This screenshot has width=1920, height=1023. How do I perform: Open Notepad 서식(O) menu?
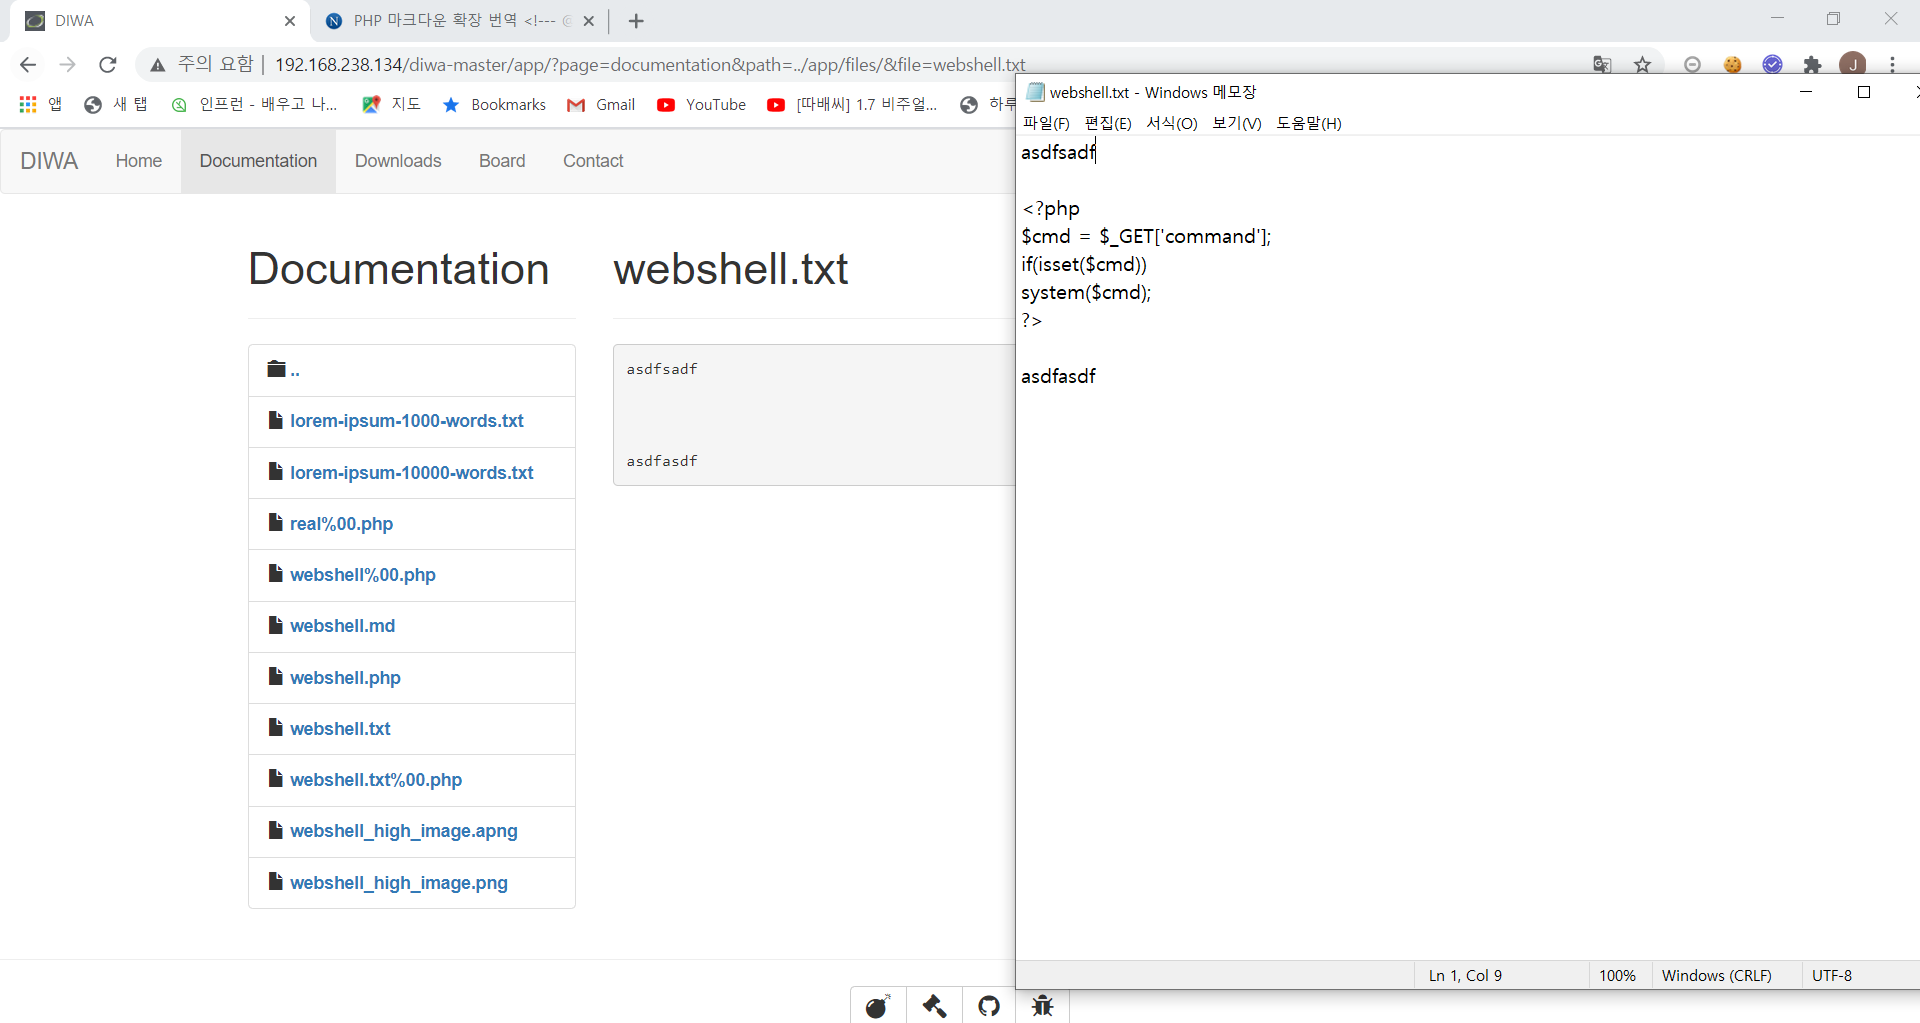coord(1172,123)
